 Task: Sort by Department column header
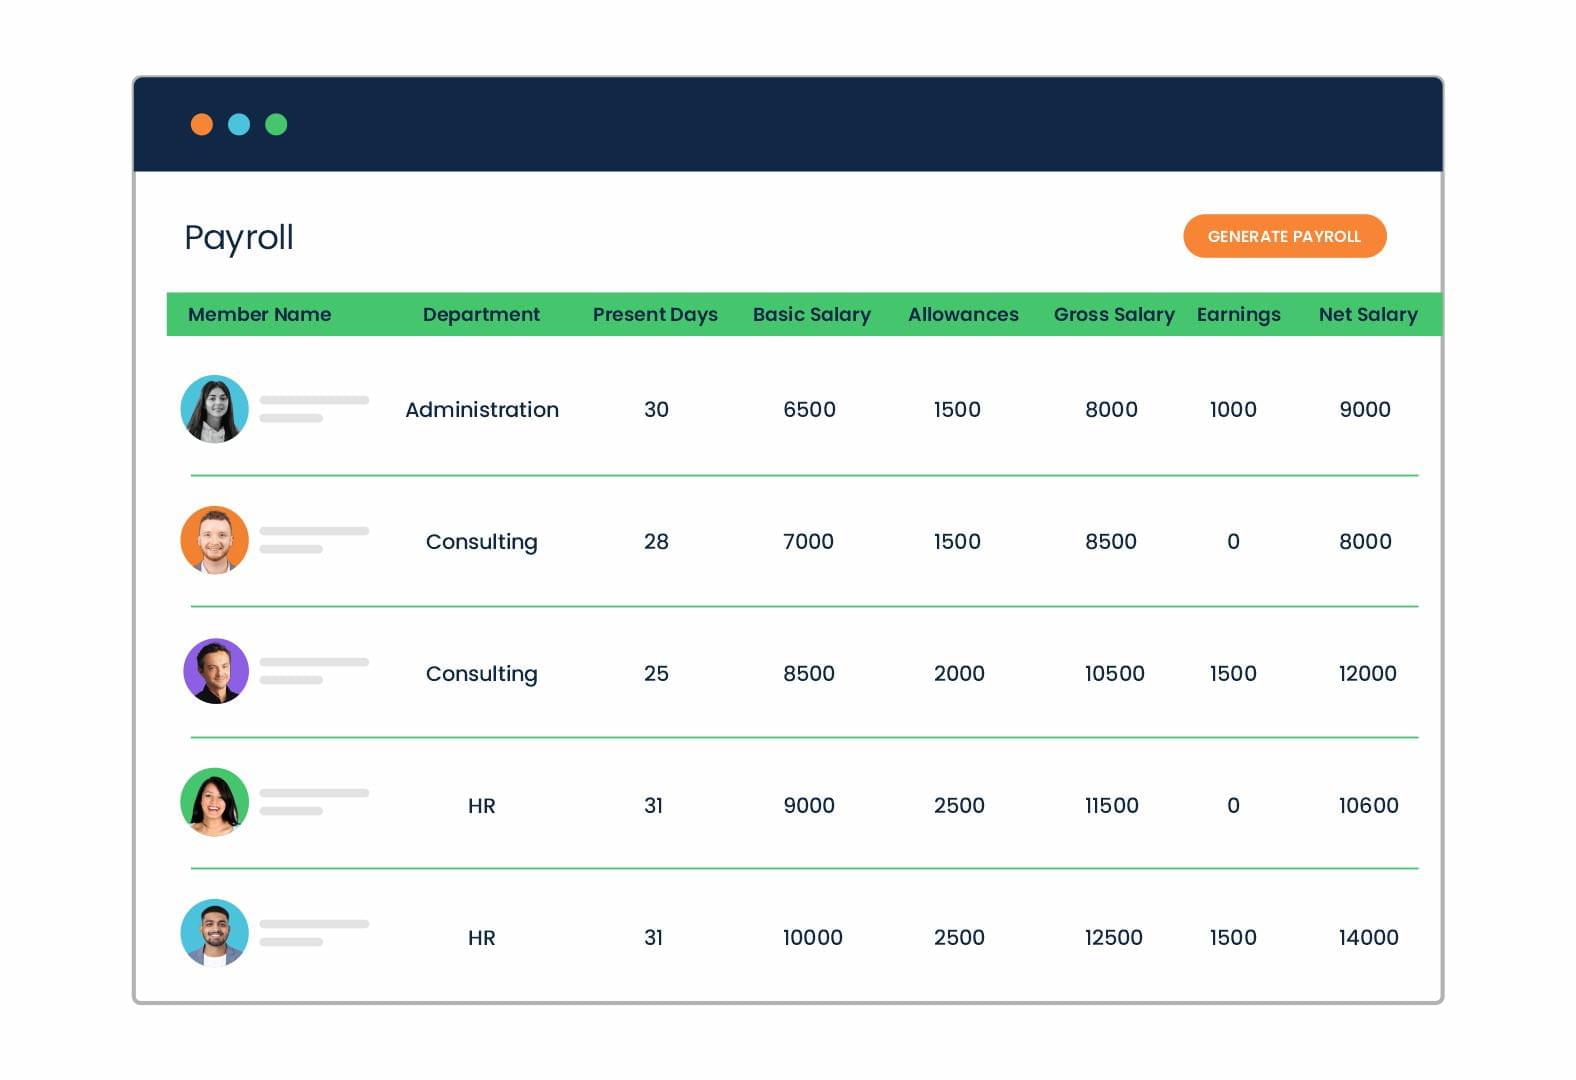(481, 315)
